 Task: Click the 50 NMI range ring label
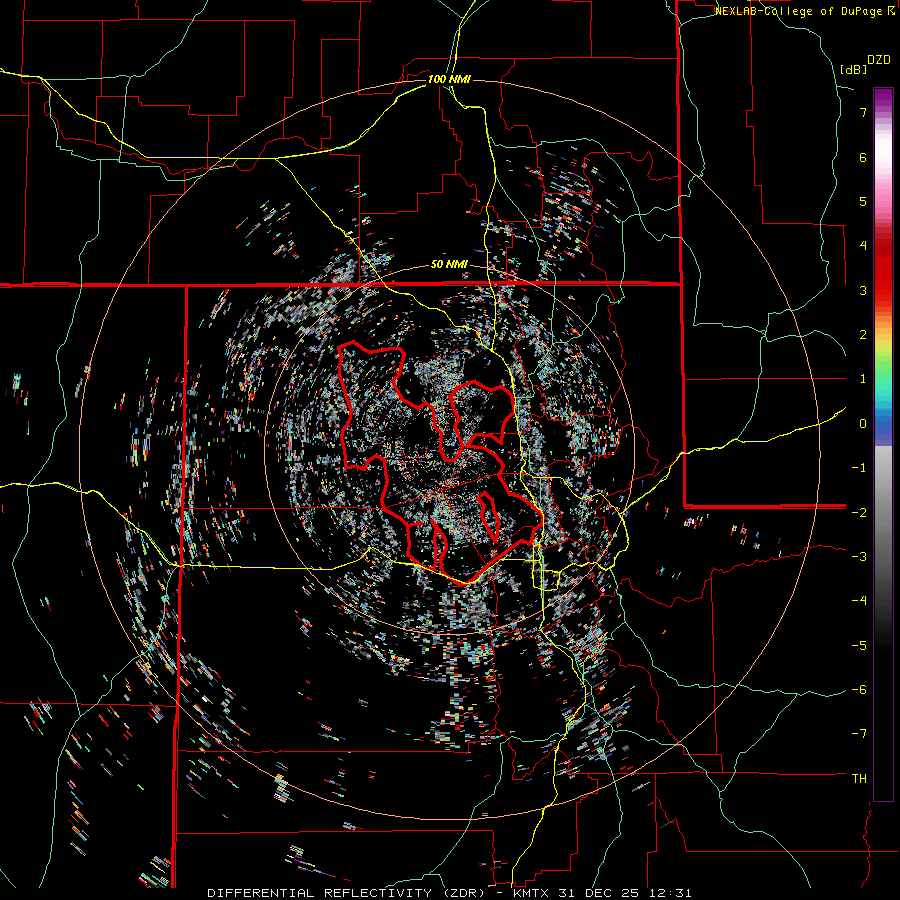[449, 265]
